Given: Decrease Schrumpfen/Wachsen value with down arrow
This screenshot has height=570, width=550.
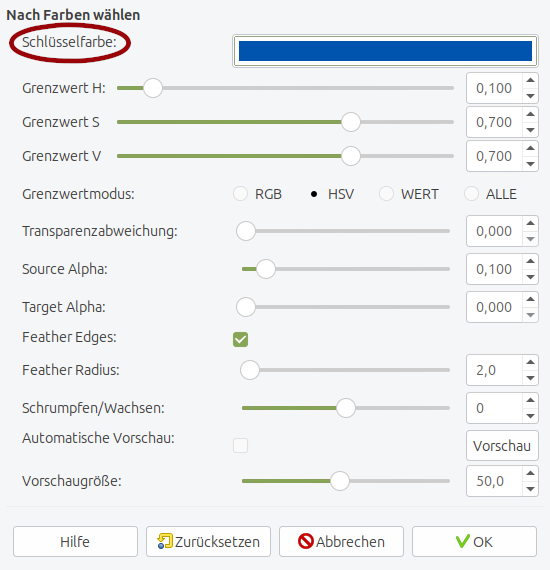Looking at the screenshot, I should pyautogui.click(x=530, y=416).
